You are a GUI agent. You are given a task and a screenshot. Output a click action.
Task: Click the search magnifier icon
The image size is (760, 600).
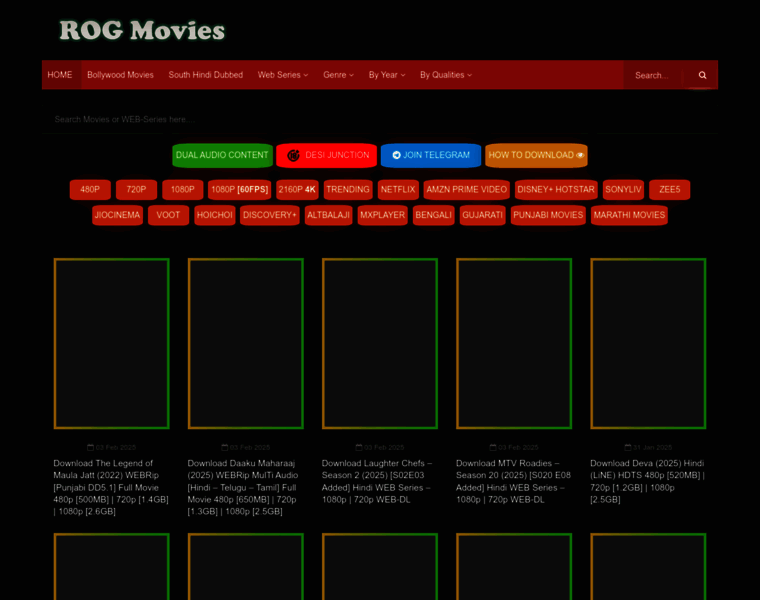[702, 75]
